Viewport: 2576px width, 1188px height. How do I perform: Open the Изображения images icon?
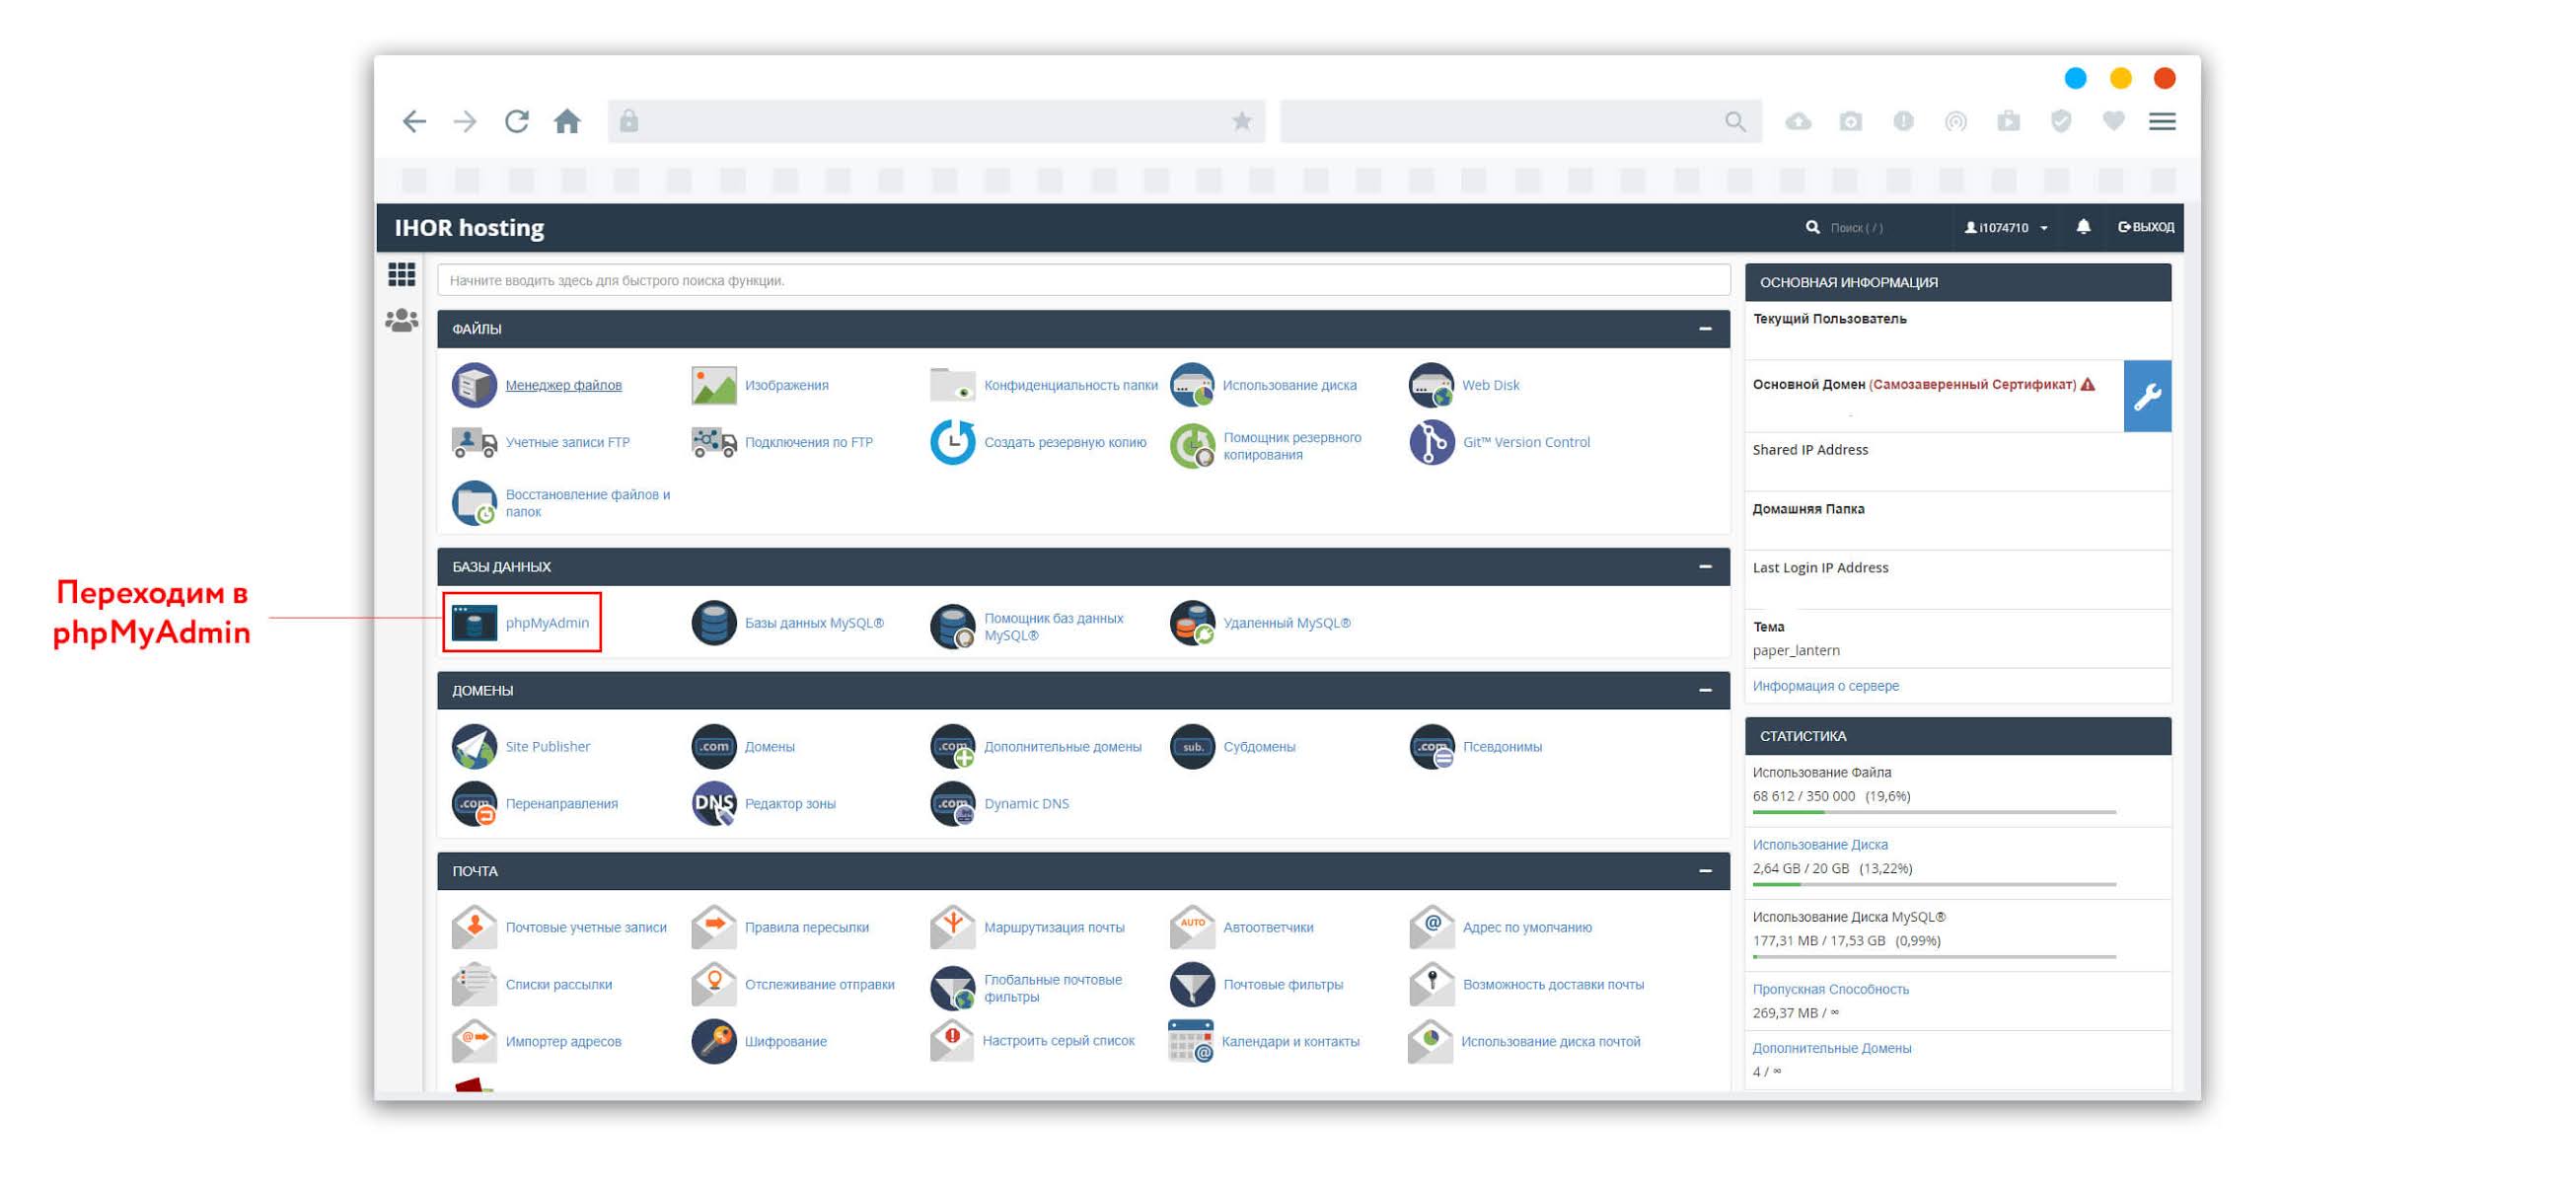click(714, 385)
